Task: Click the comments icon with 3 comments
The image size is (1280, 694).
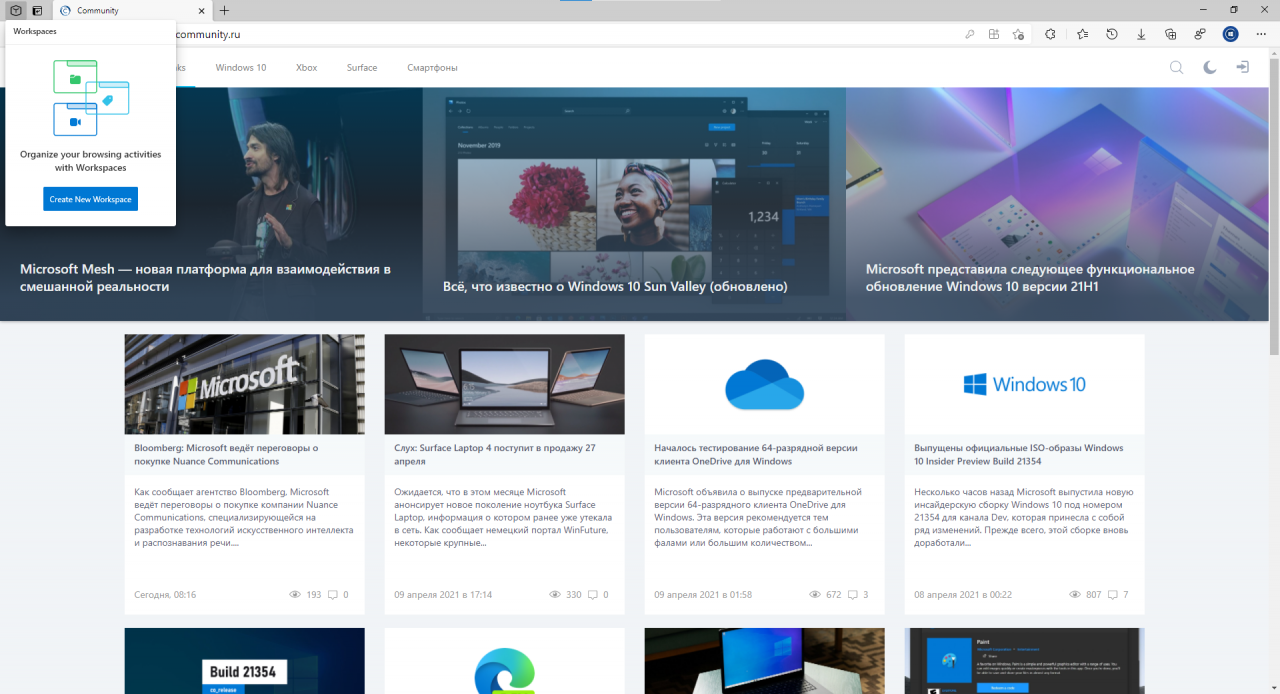Action: click(853, 595)
